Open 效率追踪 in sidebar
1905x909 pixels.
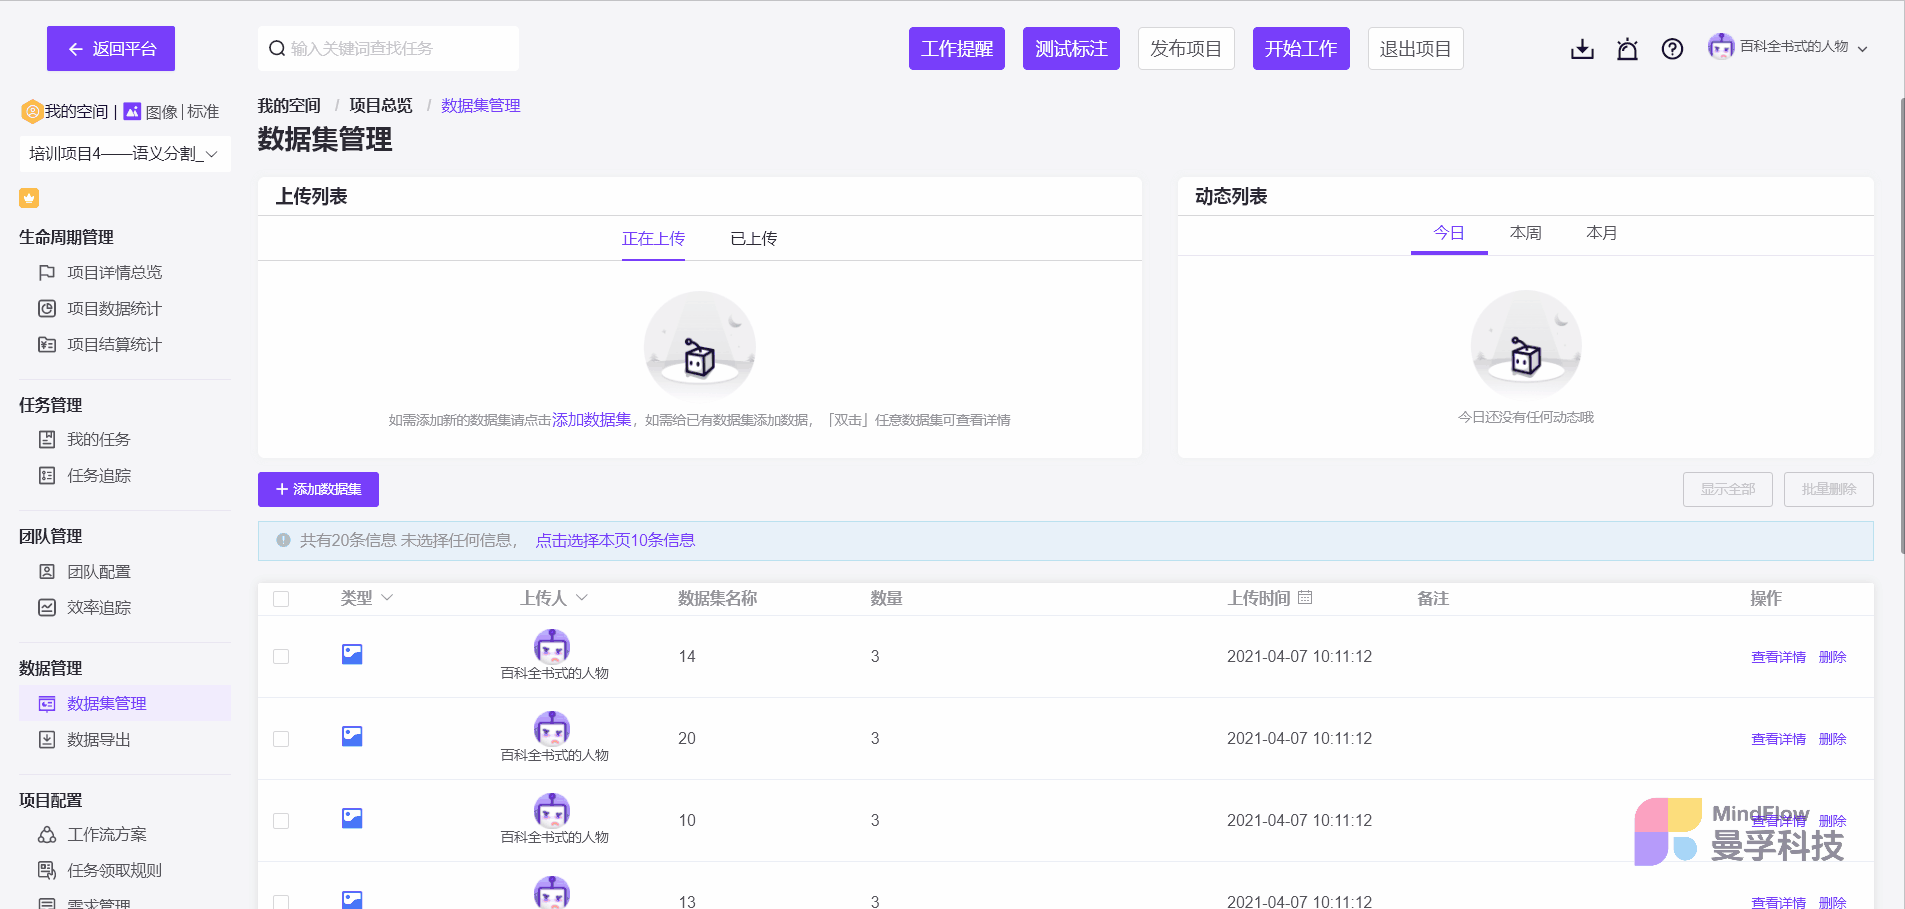(98, 607)
